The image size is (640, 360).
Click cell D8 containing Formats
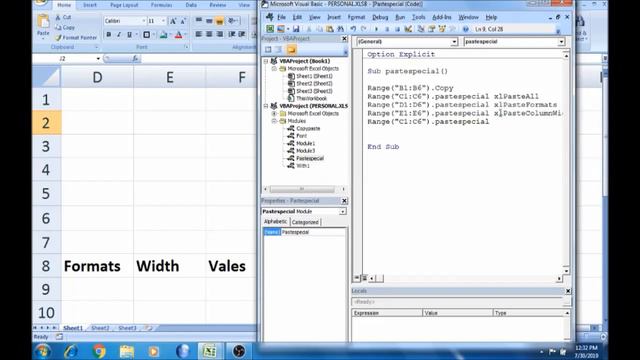pos(97,266)
